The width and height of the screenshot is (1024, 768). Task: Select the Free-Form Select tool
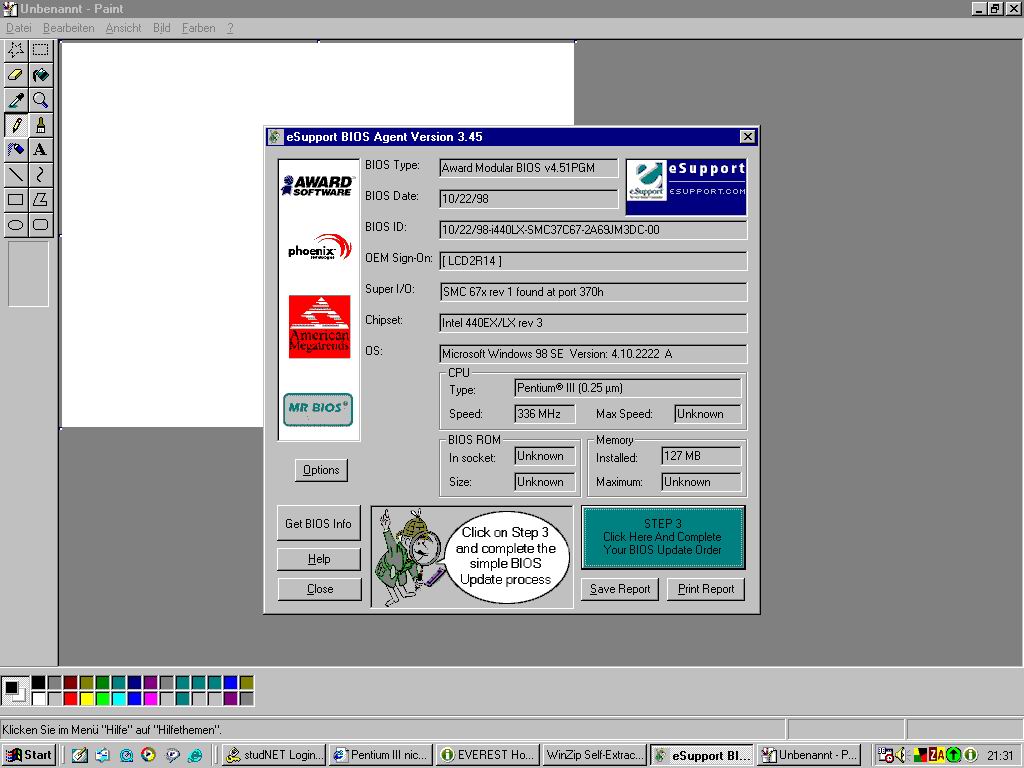tap(16, 50)
